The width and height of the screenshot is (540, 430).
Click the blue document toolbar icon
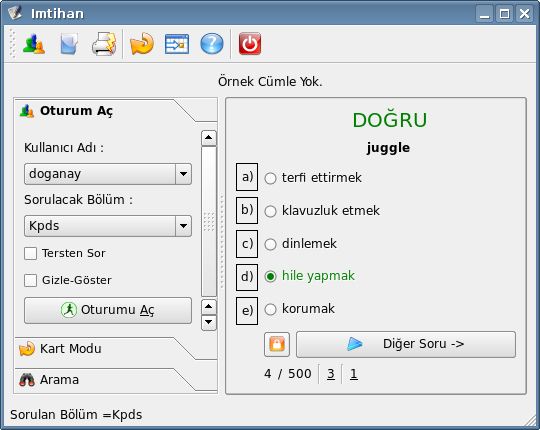pos(69,44)
